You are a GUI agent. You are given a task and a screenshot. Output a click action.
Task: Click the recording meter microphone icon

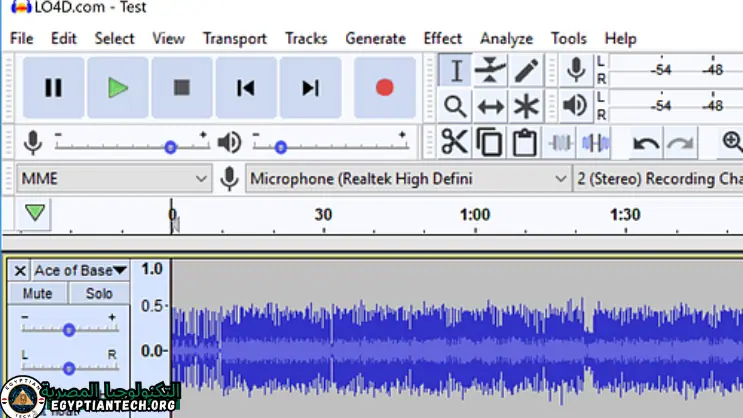tap(576, 70)
